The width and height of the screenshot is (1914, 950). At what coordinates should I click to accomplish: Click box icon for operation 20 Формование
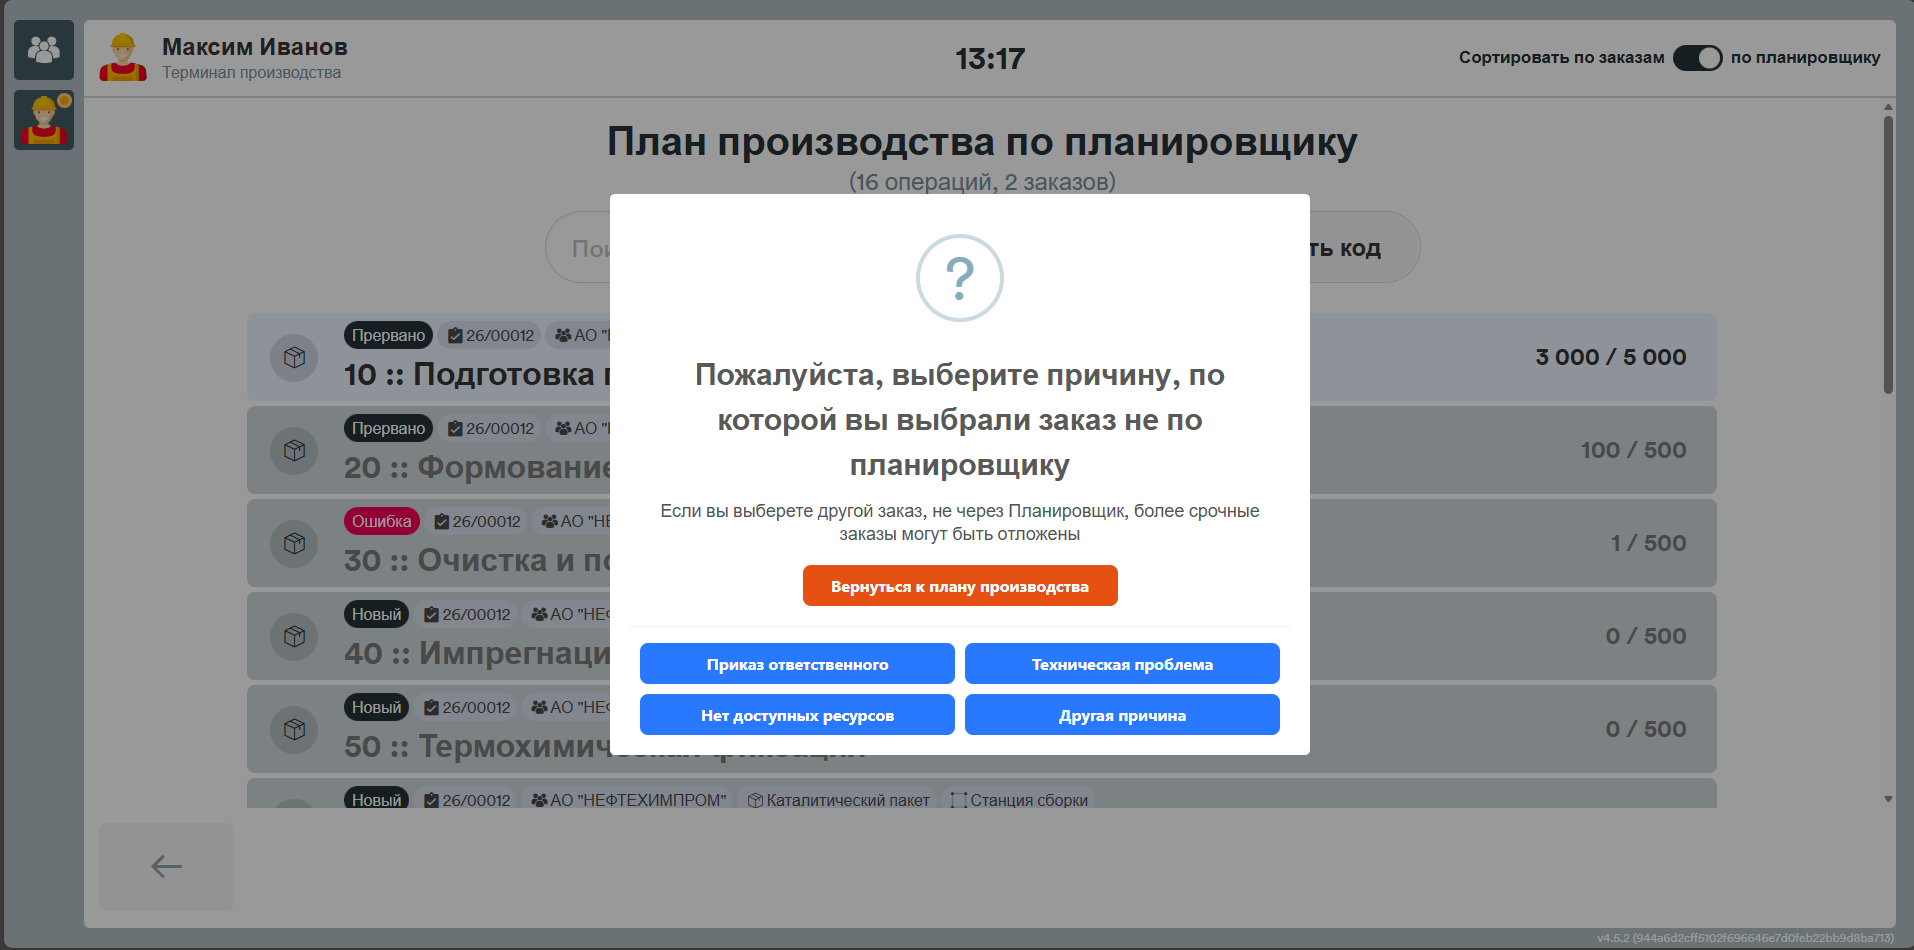pyautogui.click(x=294, y=450)
